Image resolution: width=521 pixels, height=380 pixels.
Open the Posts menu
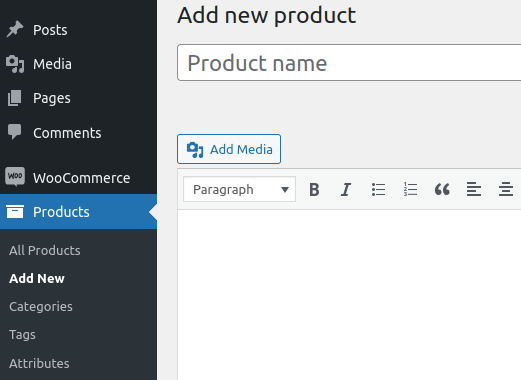(78, 30)
